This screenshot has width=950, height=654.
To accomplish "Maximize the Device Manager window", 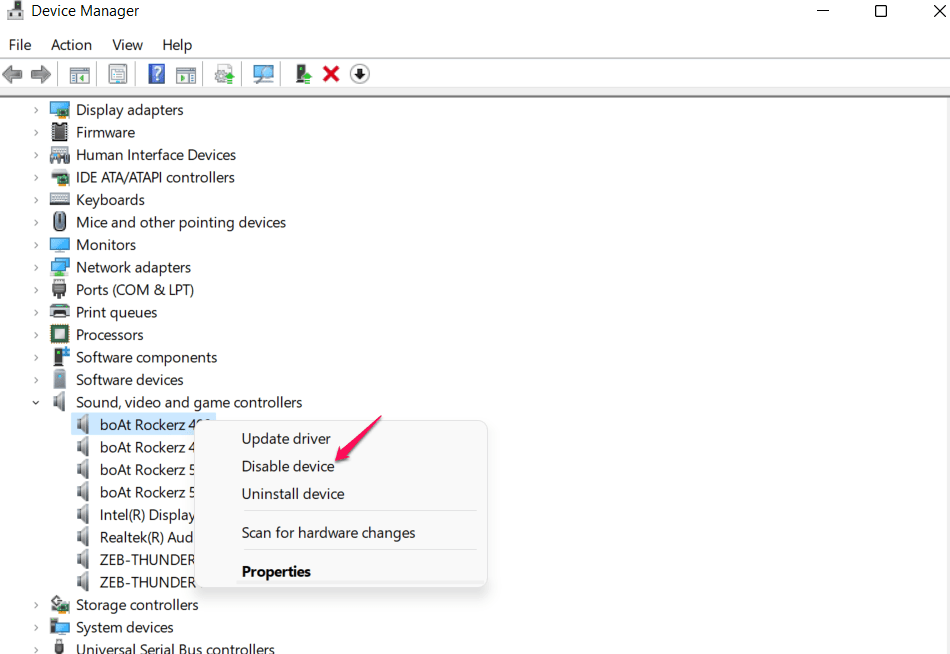I will (881, 11).
